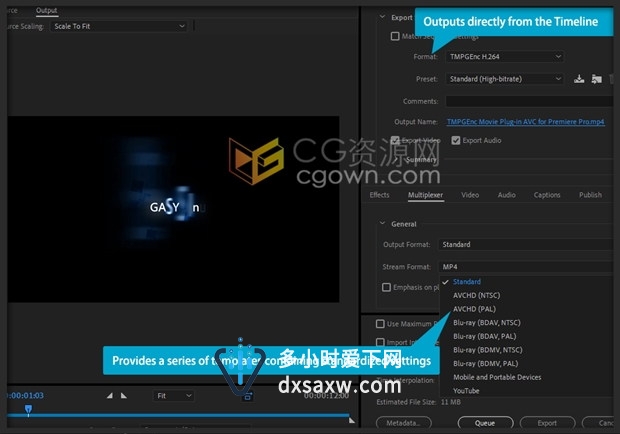Open the Output Format dropdown
This screenshot has width=620, height=434.
(527, 245)
